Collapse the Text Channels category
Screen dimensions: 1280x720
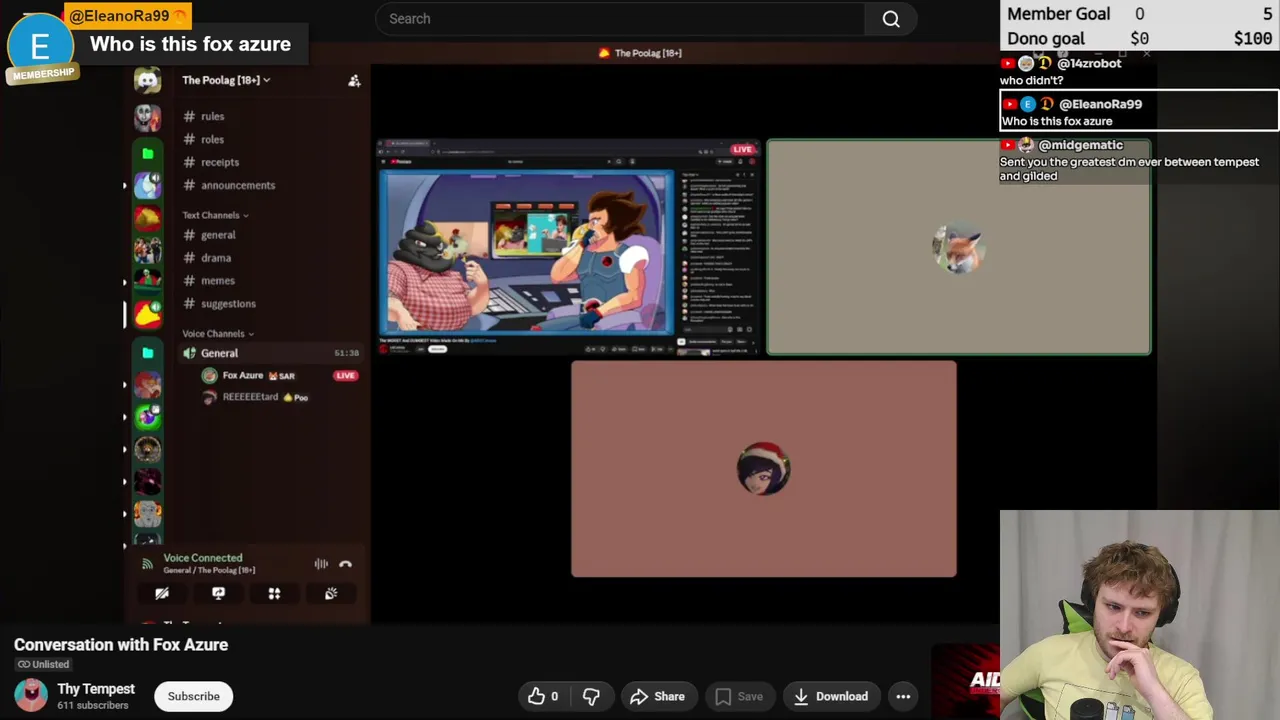(x=215, y=215)
